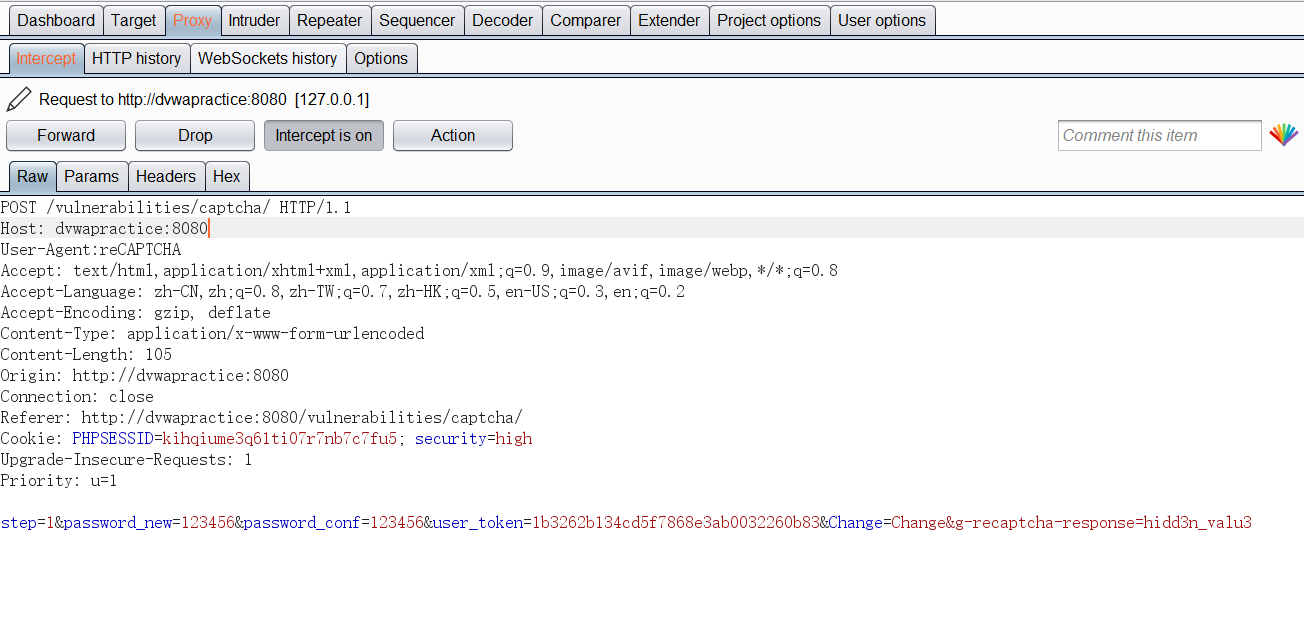The height and width of the screenshot is (641, 1304).
Task: Go to the Intruder tab
Action: tap(254, 20)
